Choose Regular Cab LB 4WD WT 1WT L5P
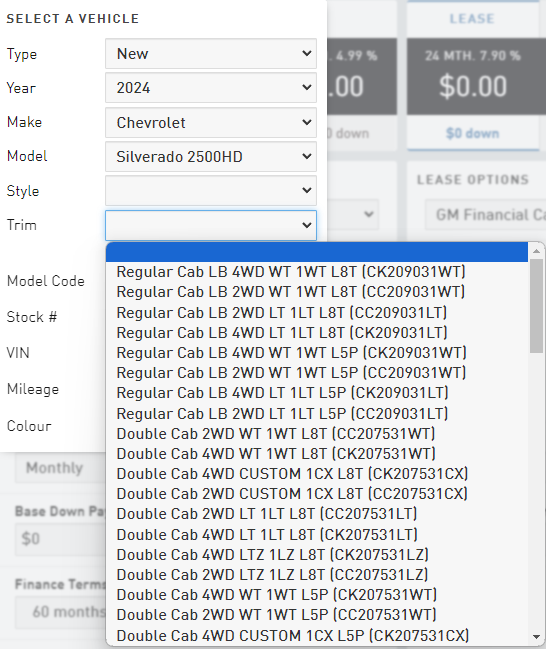This screenshot has height=649, width=546. 317,353
